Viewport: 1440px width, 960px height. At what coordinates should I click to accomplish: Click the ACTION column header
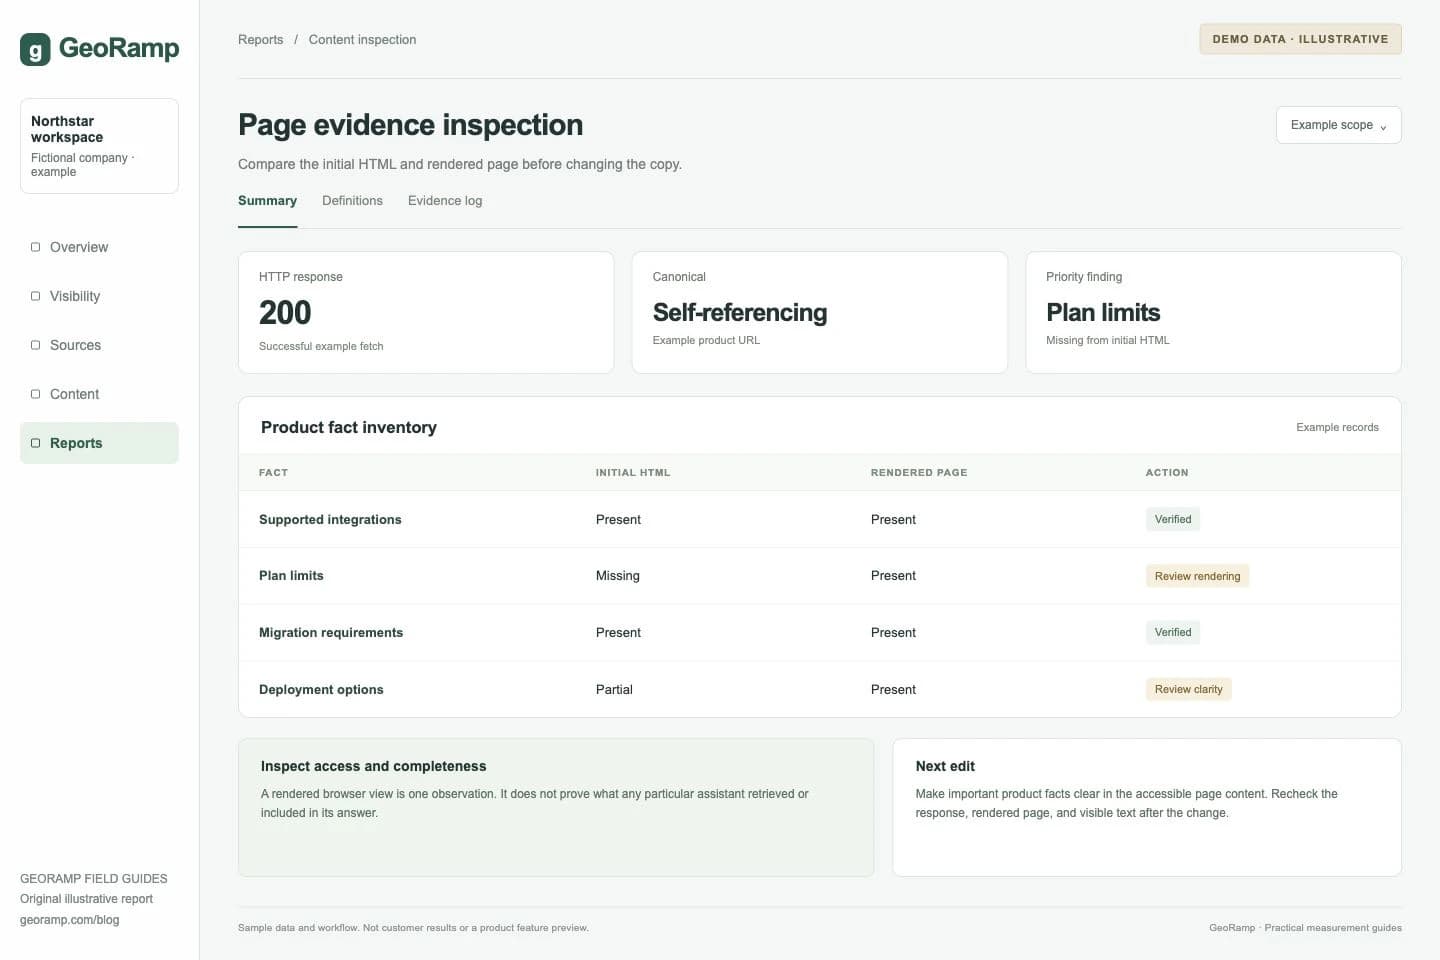coord(1167,473)
